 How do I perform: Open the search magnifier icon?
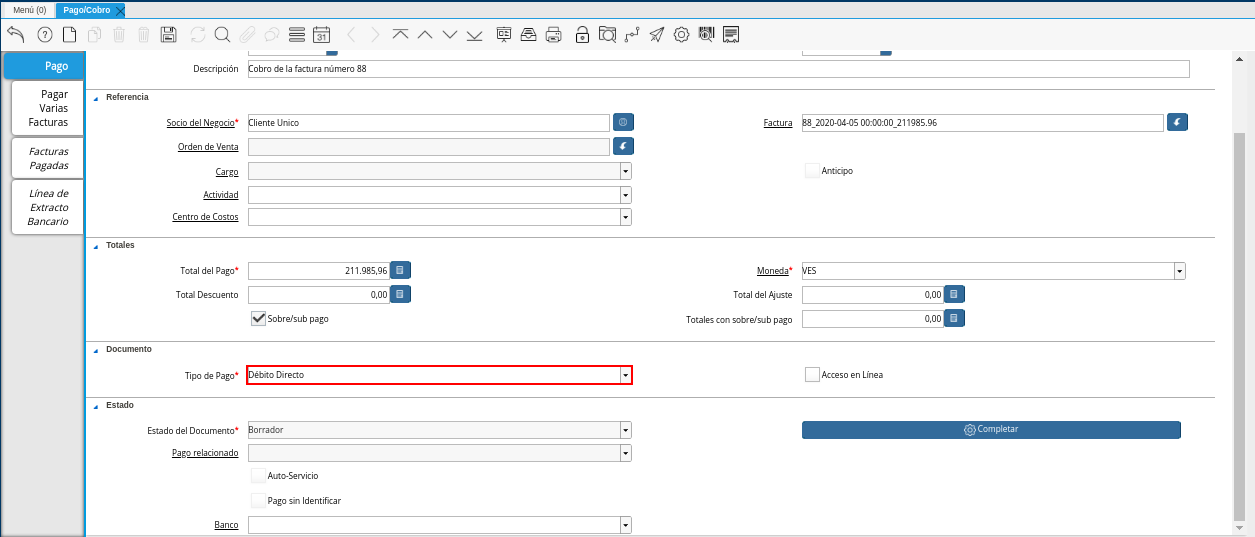pos(222,35)
